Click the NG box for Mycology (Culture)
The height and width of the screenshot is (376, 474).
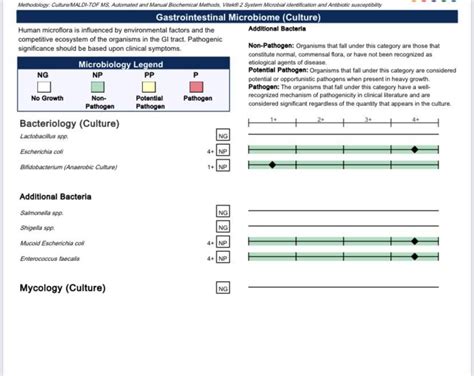point(223,288)
